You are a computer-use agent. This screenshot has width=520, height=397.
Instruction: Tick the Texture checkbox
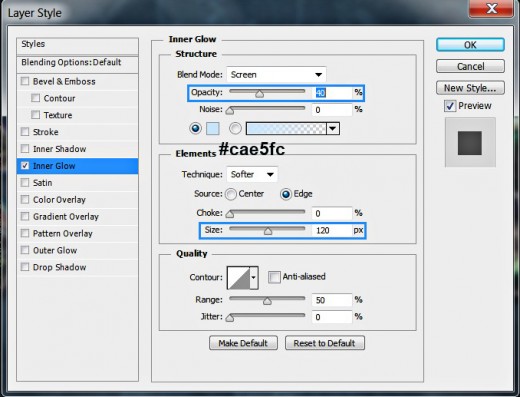pyautogui.click(x=35, y=115)
